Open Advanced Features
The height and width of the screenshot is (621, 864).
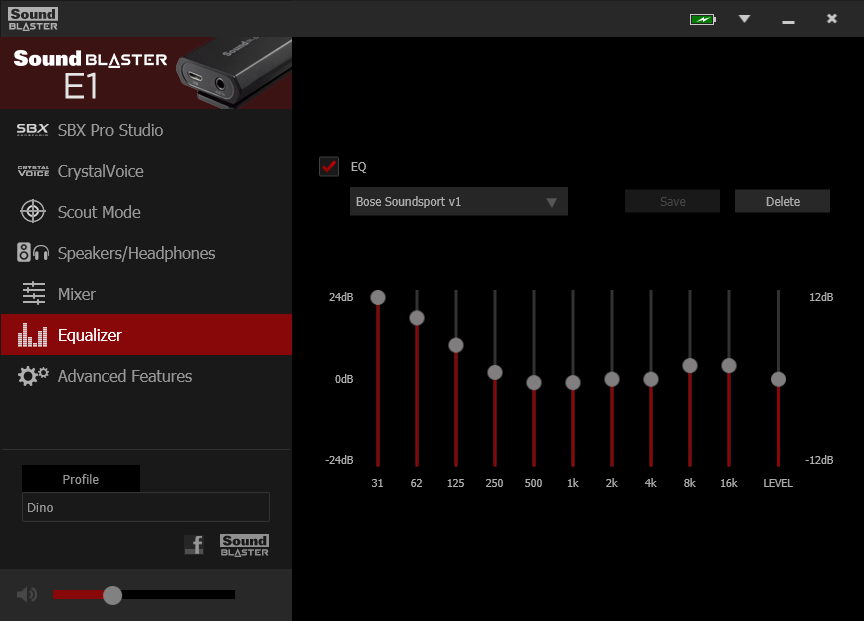click(146, 376)
